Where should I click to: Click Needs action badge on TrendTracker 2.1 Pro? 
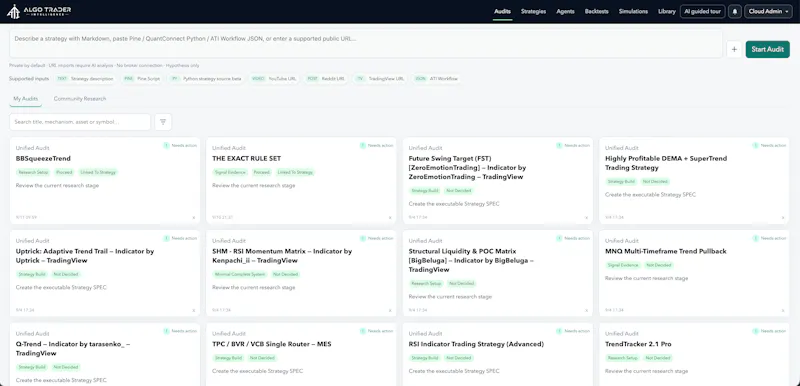click(769, 331)
